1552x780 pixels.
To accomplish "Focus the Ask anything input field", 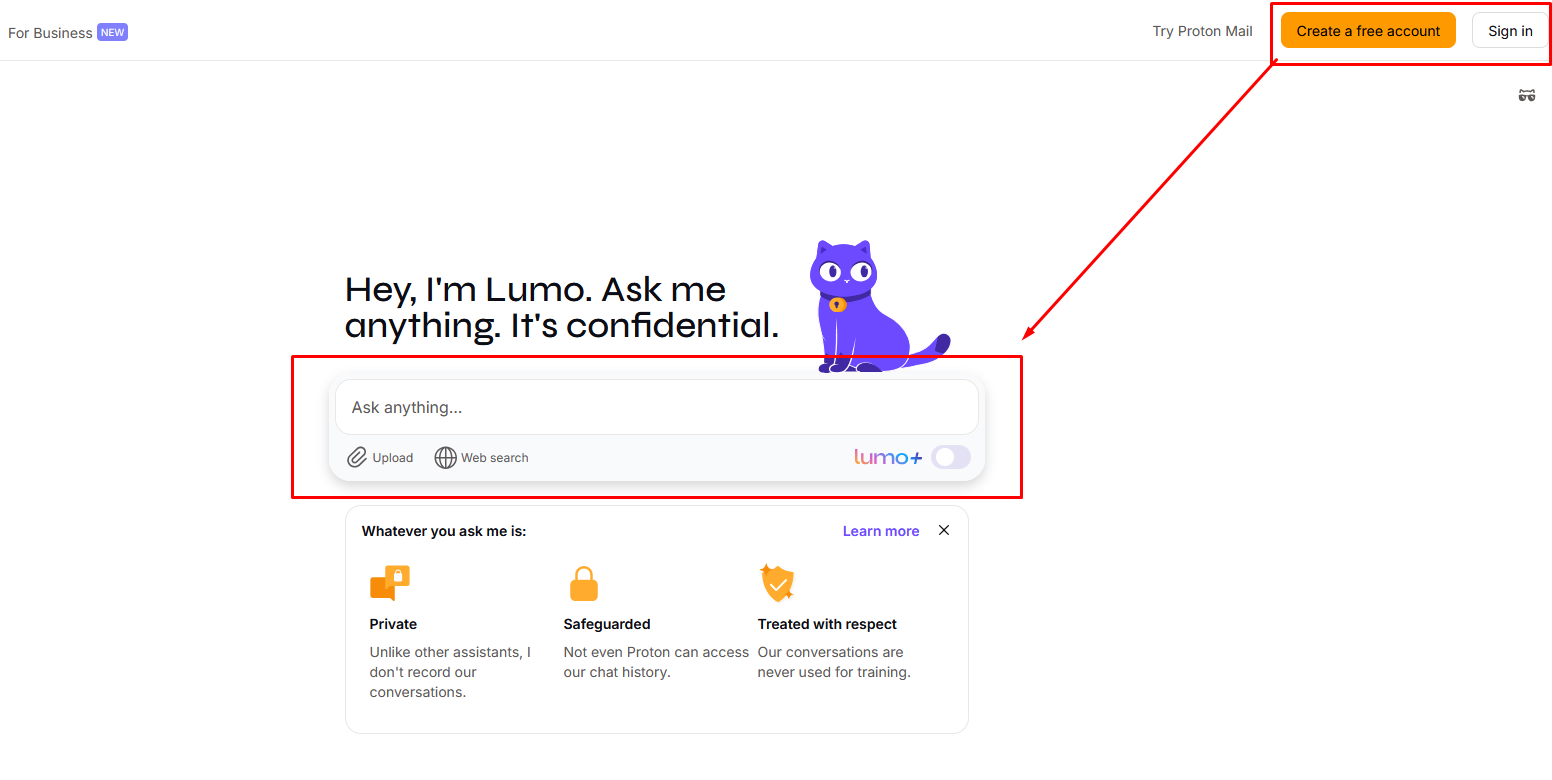I will 656,408.
